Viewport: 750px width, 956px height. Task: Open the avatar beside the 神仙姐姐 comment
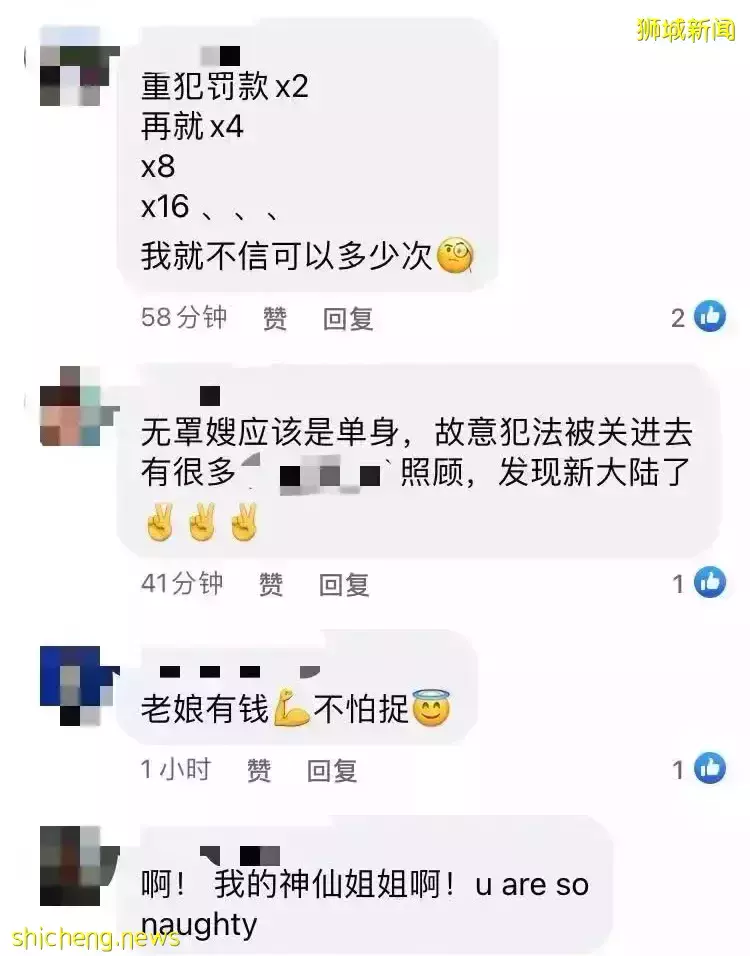[70, 866]
